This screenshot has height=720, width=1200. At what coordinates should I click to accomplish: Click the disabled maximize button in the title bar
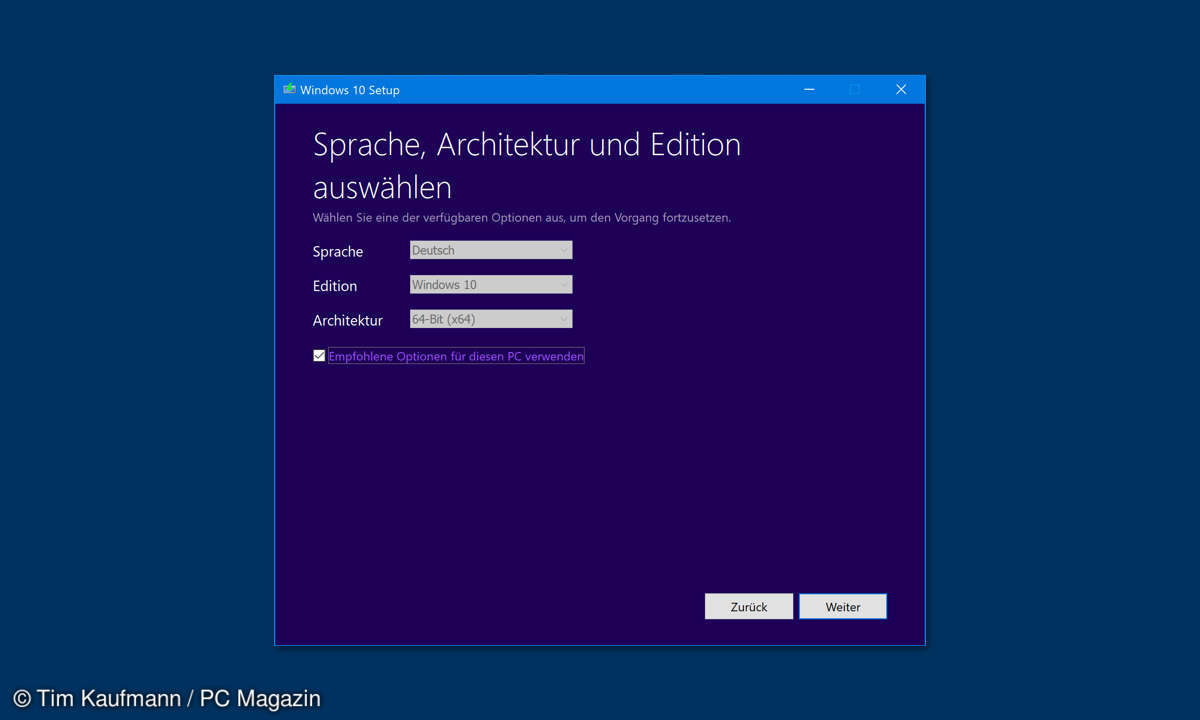854,89
